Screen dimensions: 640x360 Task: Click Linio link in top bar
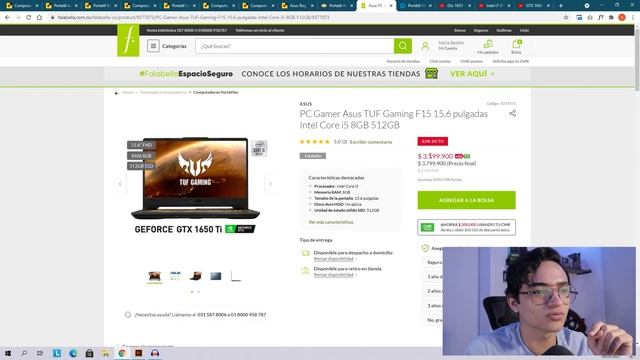524,30
